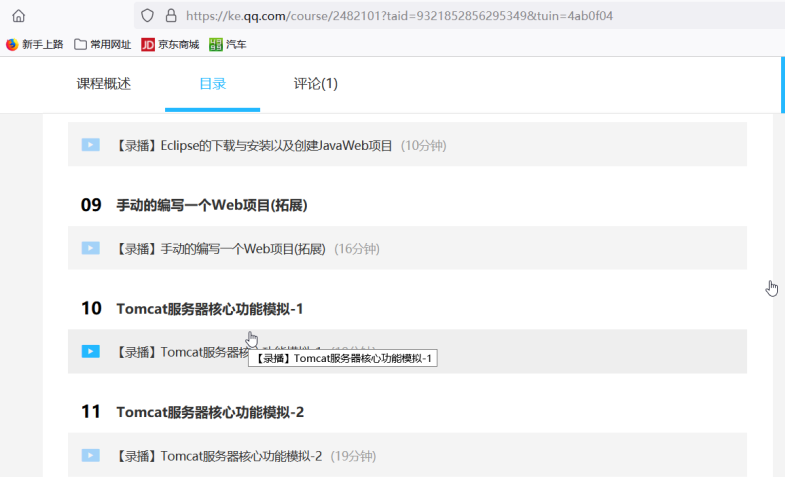Viewport: 785px width, 477px height.
Task: Click chapter heading 09 手动的编写一个Web项目(拓展)
Action: tap(194, 205)
